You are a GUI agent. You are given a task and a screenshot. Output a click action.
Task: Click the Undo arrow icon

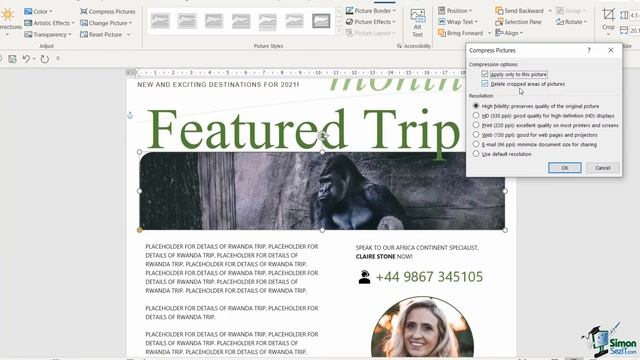point(26,59)
